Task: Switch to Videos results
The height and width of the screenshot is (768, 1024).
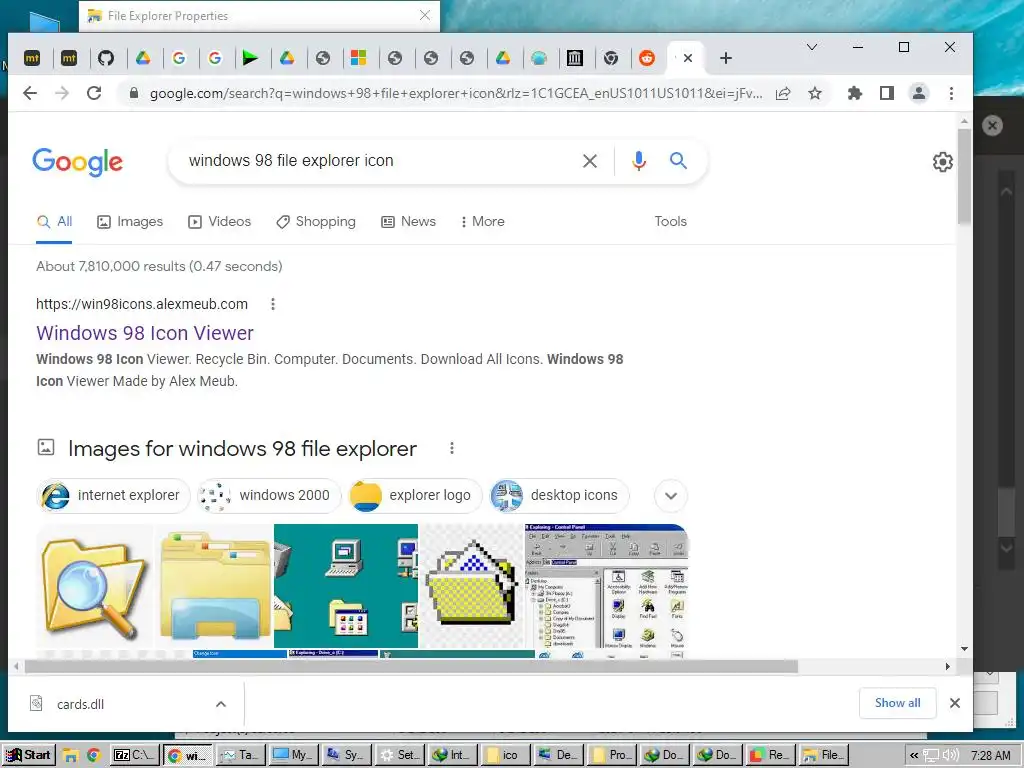Action: 219,221
